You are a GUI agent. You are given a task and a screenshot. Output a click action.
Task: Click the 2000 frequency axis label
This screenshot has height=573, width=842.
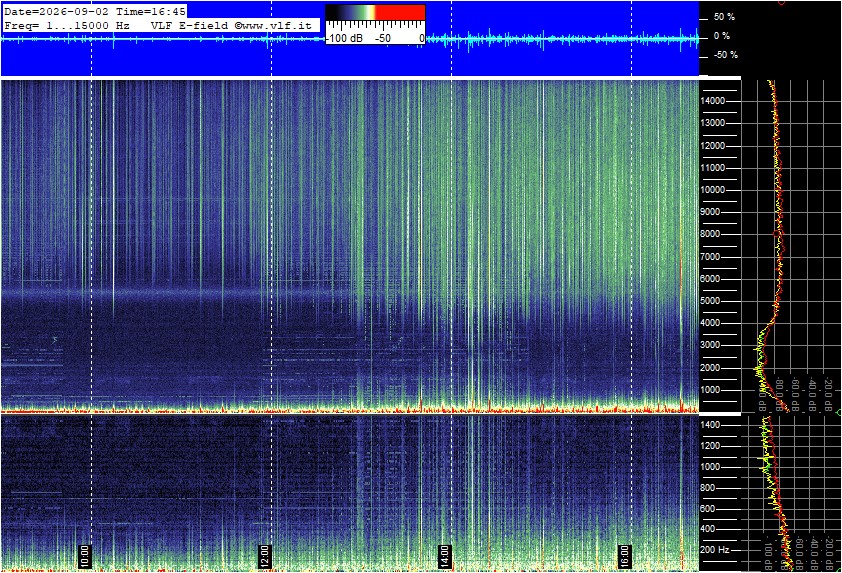[710, 368]
